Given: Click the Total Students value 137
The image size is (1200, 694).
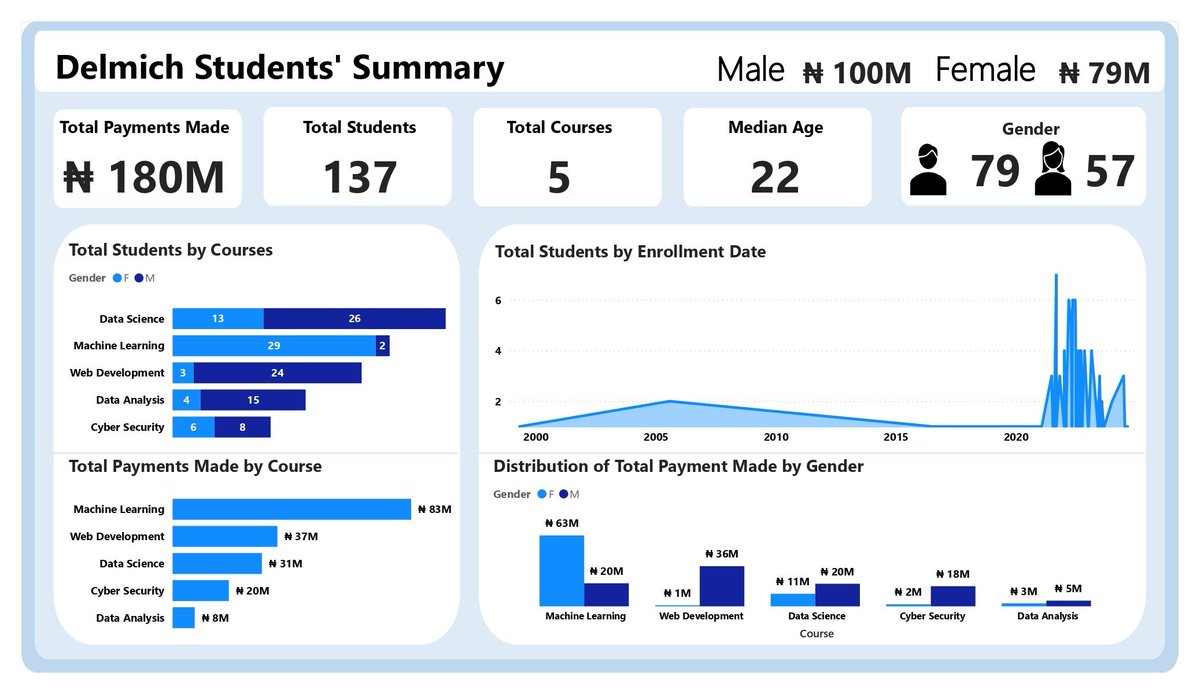Looking at the screenshot, I should tap(359, 177).
